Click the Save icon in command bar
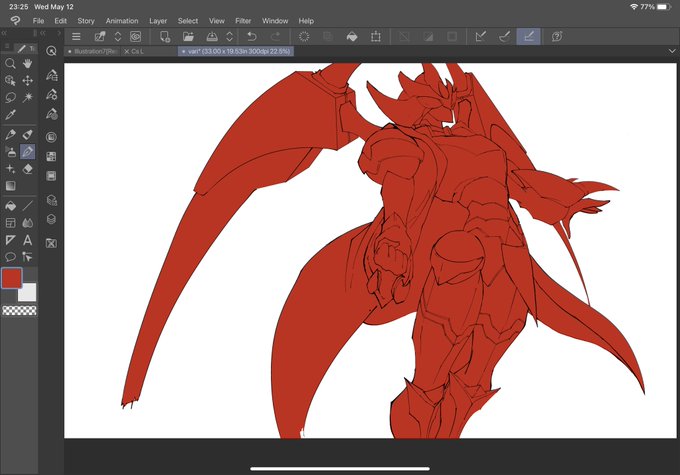 212,36
